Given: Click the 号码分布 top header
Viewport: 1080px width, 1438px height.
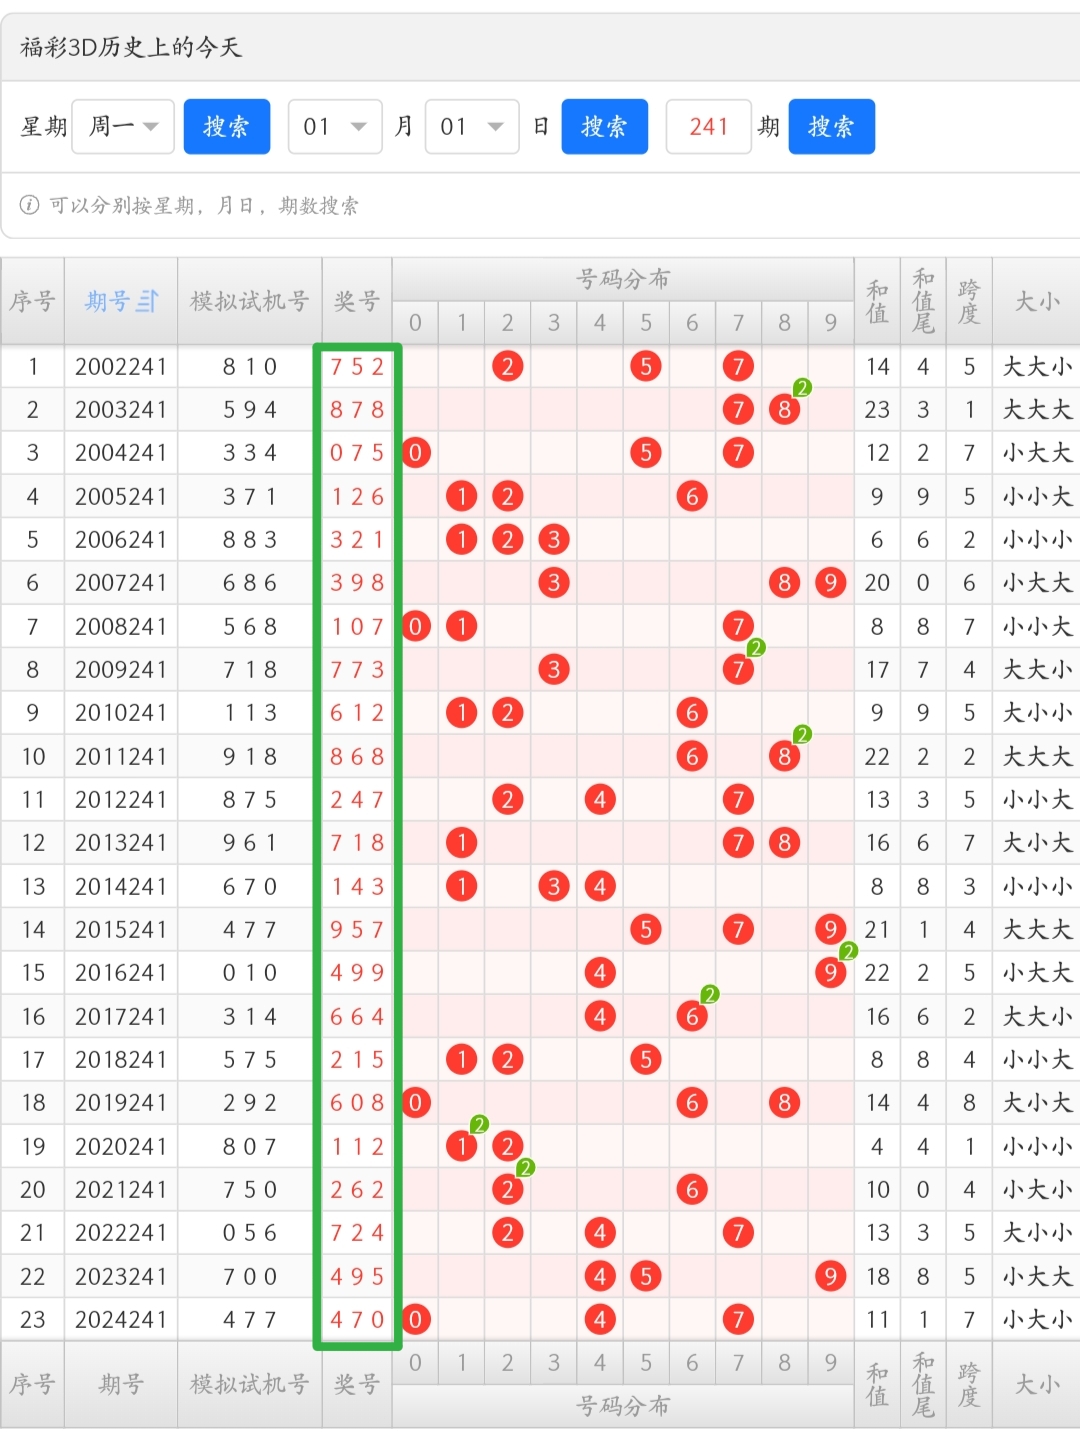Looking at the screenshot, I should coord(623,279).
